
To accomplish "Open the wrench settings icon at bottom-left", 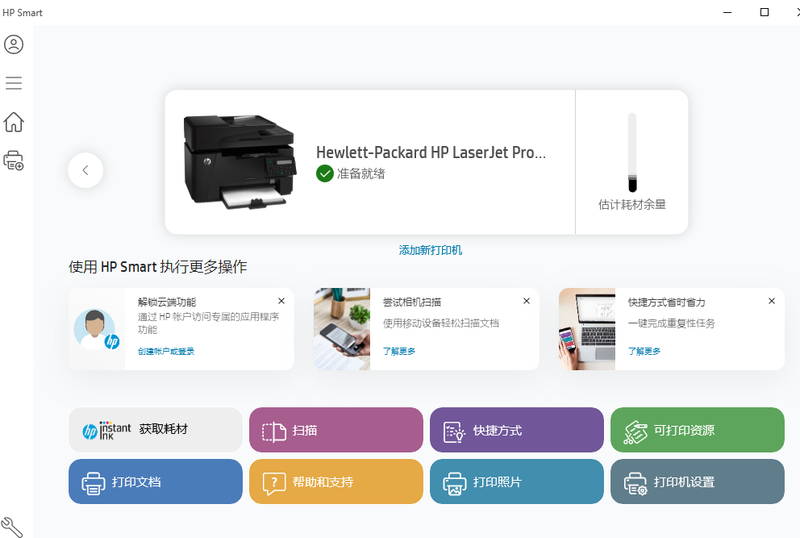I will pyautogui.click(x=12, y=526).
